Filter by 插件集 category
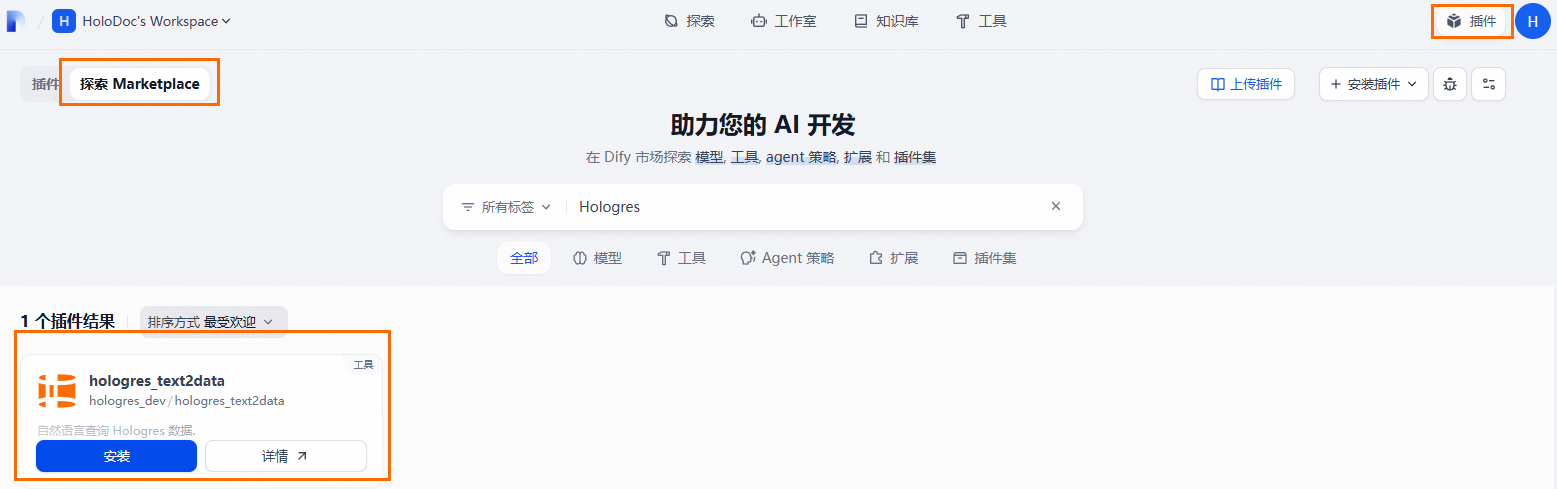The height and width of the screenshot is (489, 1557). (x=985, y=258)
